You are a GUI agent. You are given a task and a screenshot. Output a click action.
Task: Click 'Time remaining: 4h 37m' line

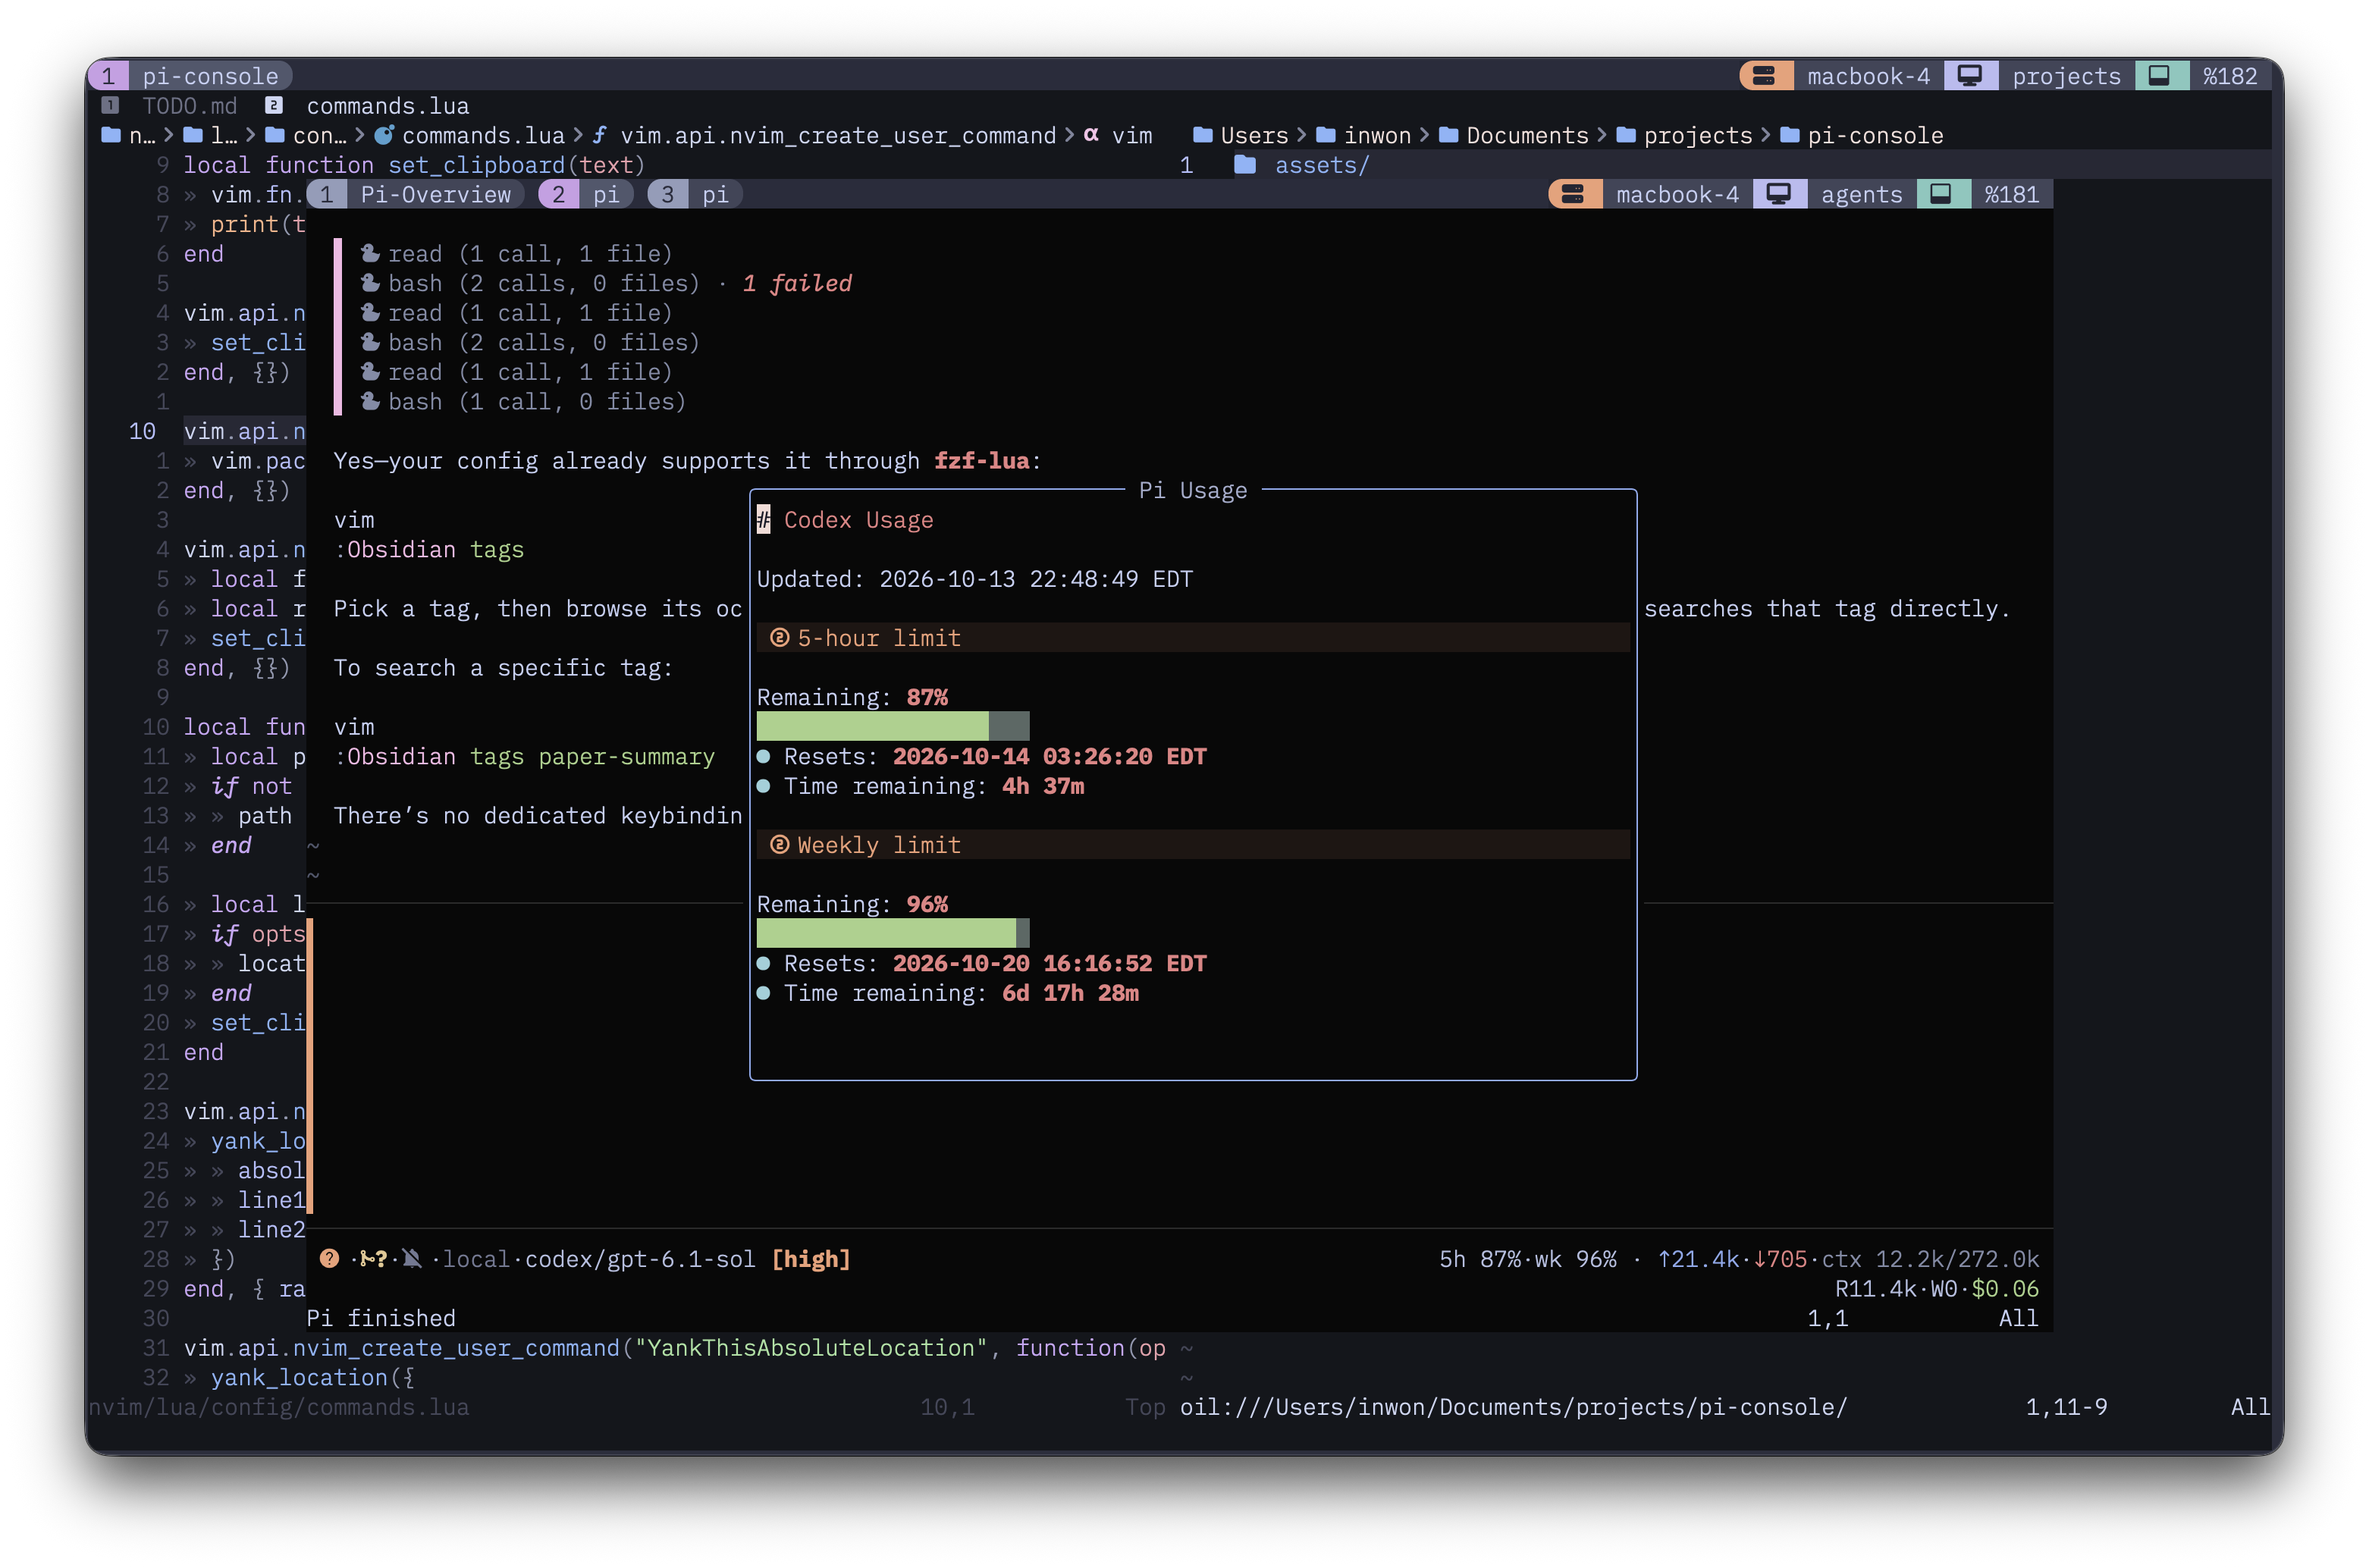[x=934, y=786]
